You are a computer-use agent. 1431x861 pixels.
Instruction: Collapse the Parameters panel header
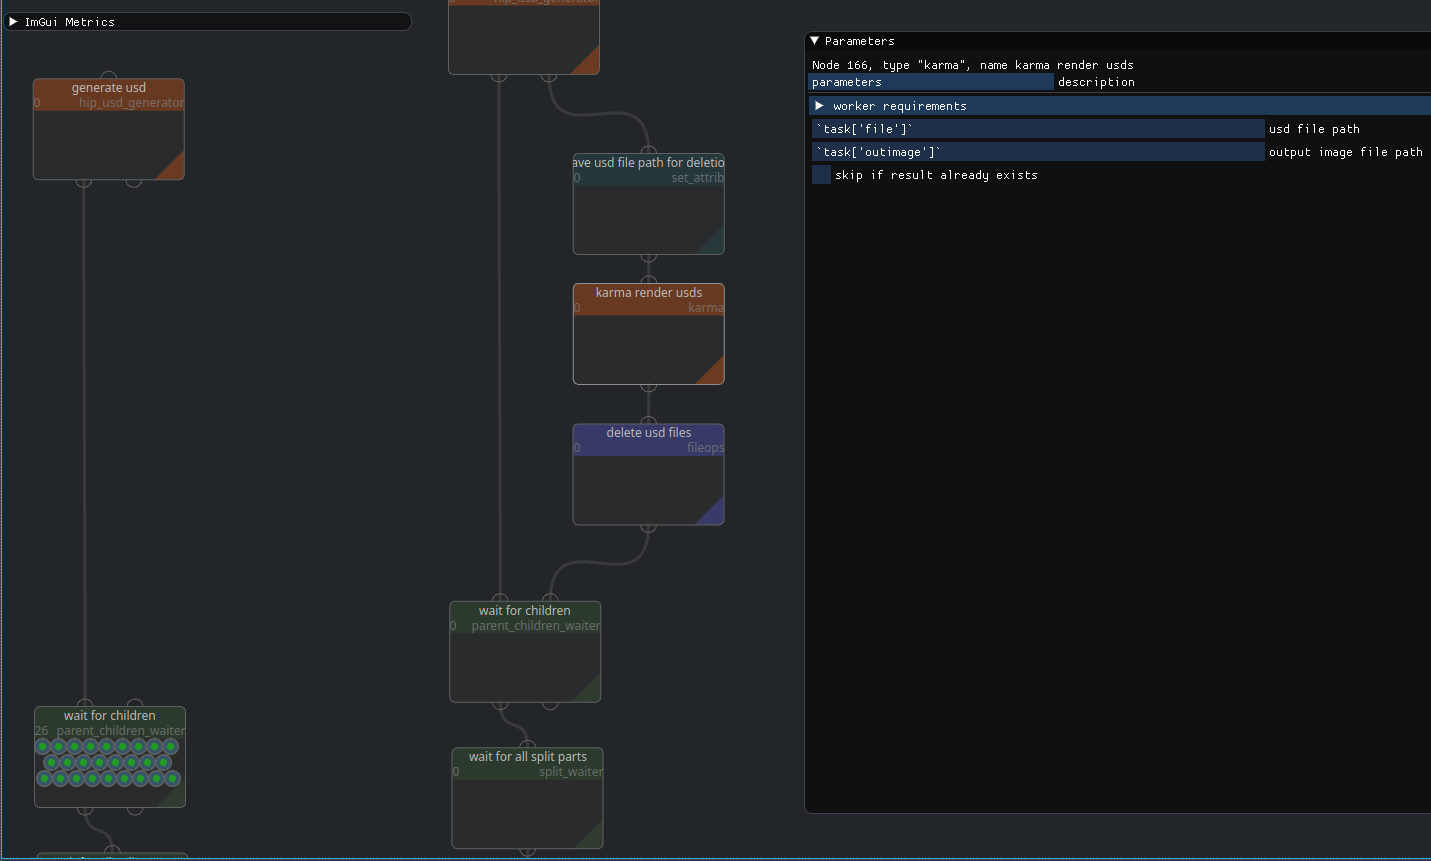coord(813,41)
